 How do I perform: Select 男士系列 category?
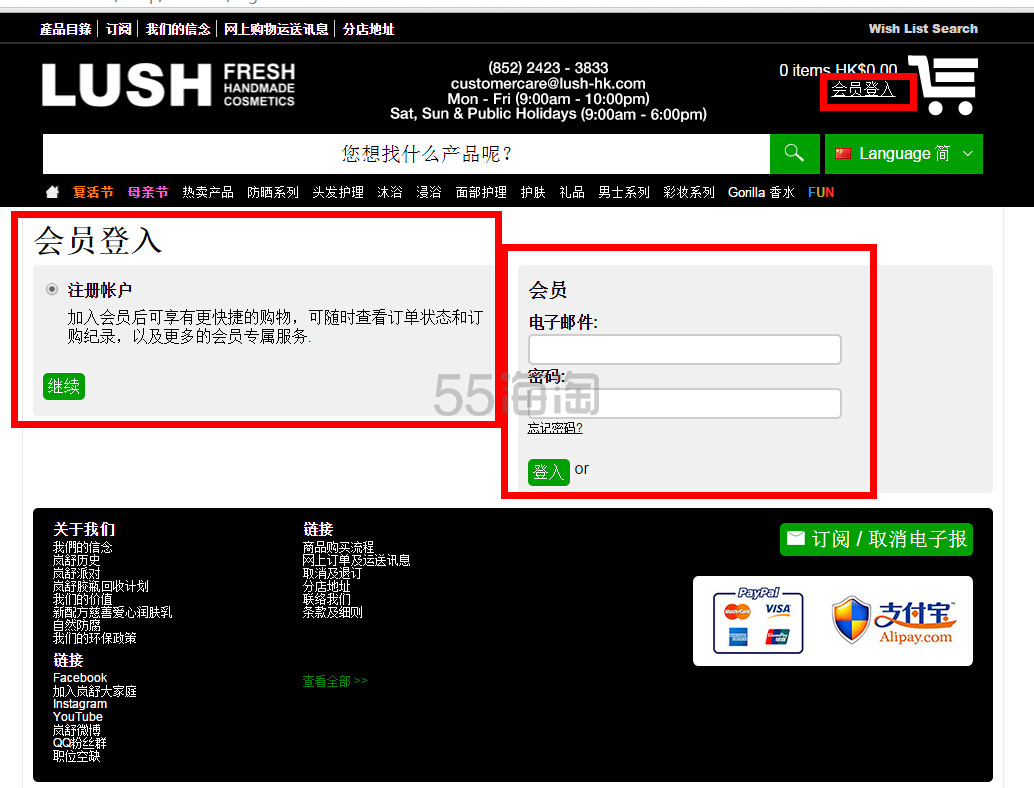coord(624,192)
